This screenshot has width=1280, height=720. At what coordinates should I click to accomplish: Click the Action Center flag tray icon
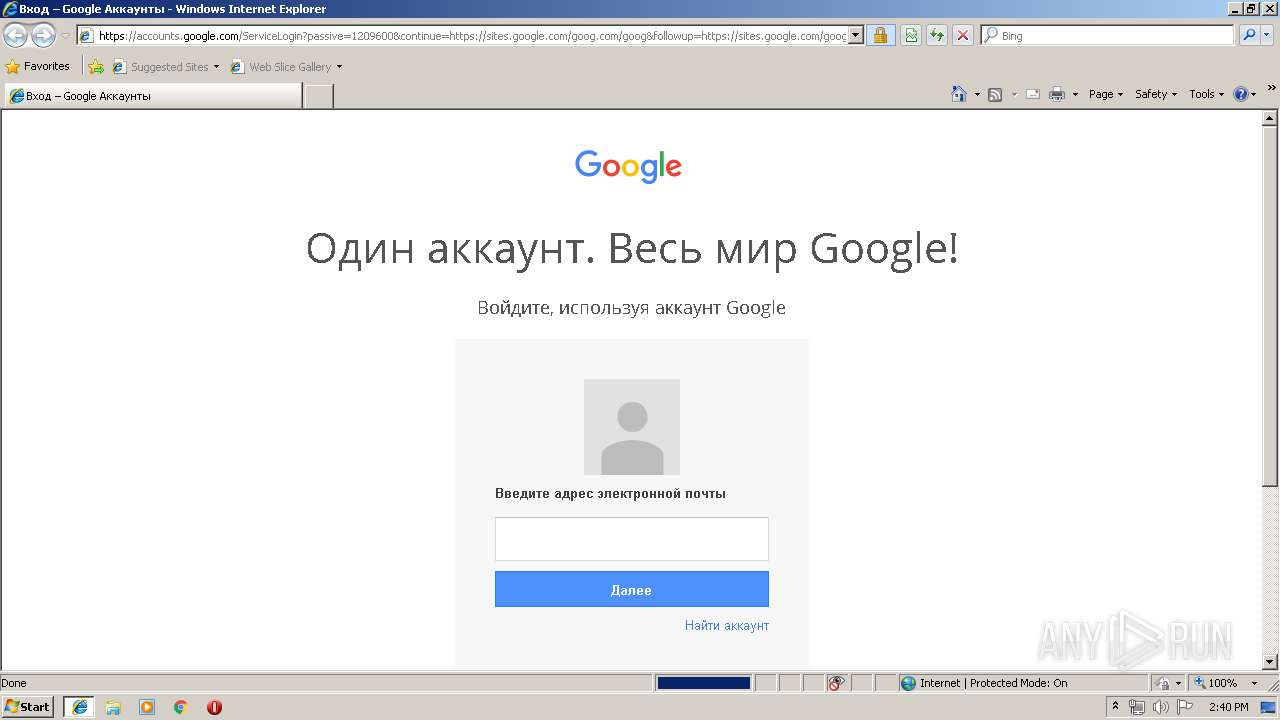[x=1186, y=707]
